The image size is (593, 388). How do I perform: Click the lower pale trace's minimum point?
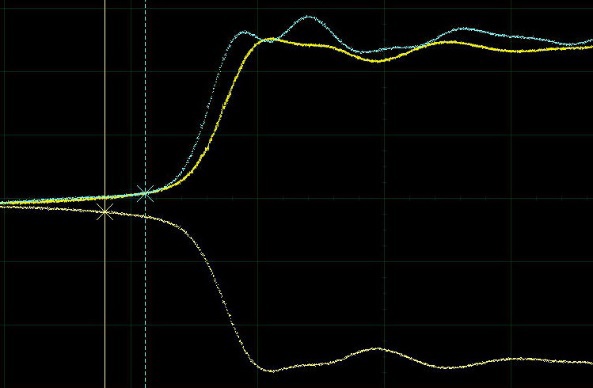(272, 371)
